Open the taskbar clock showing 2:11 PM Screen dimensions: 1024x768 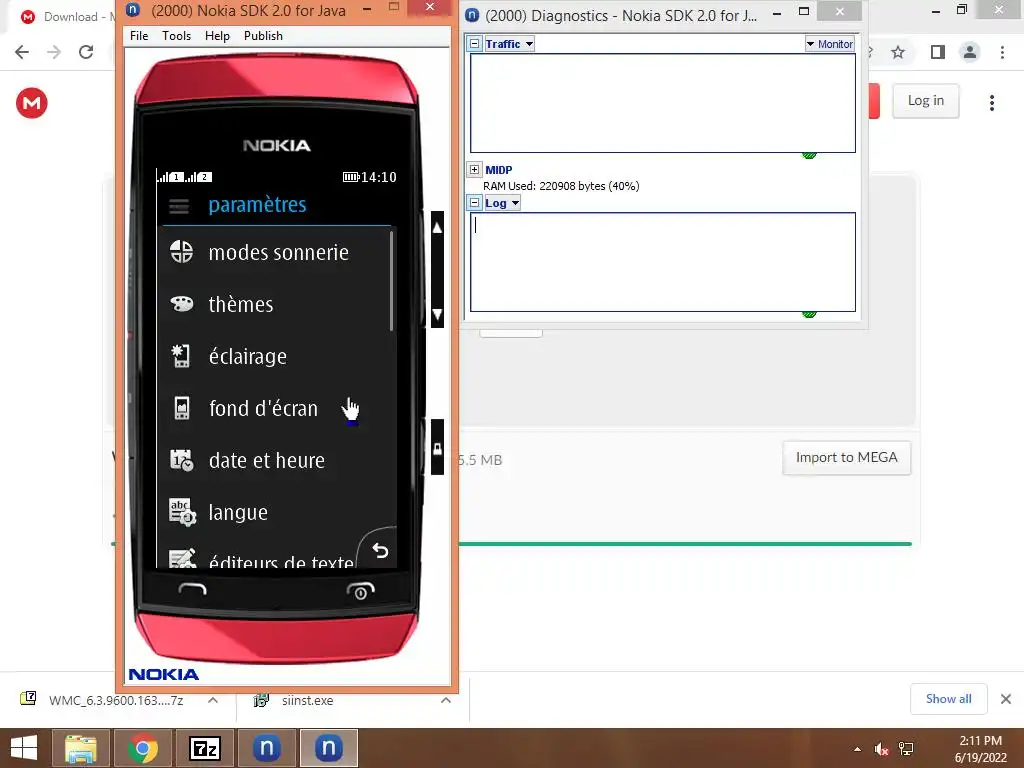[x=980, y=749]
